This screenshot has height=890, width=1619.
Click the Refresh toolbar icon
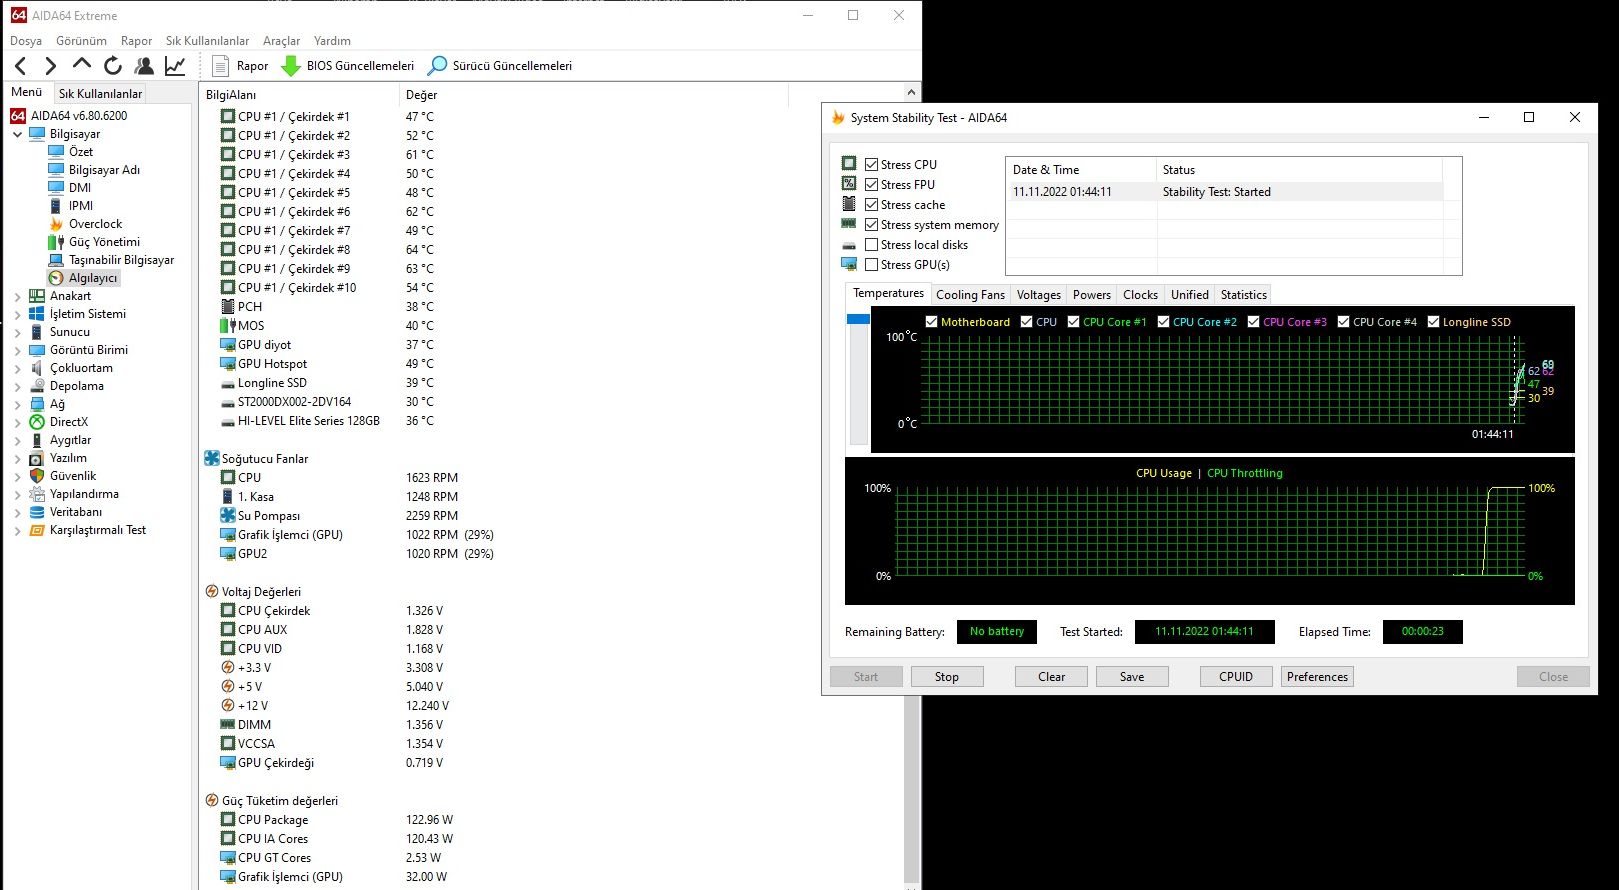point(113,66)
